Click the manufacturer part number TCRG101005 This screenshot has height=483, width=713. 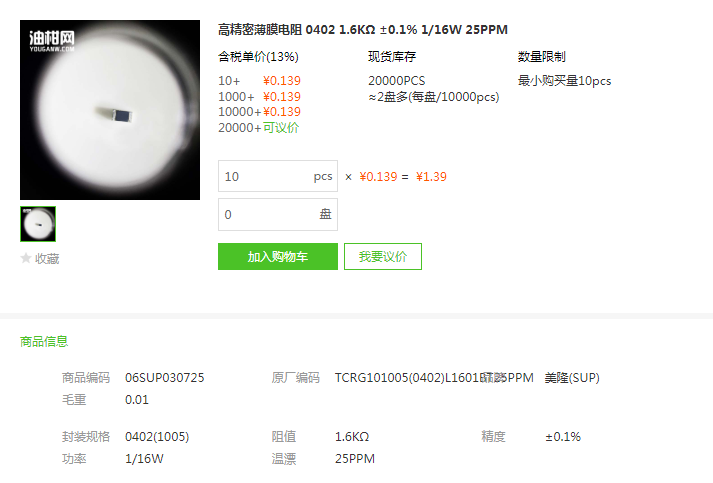pos(434,378)
